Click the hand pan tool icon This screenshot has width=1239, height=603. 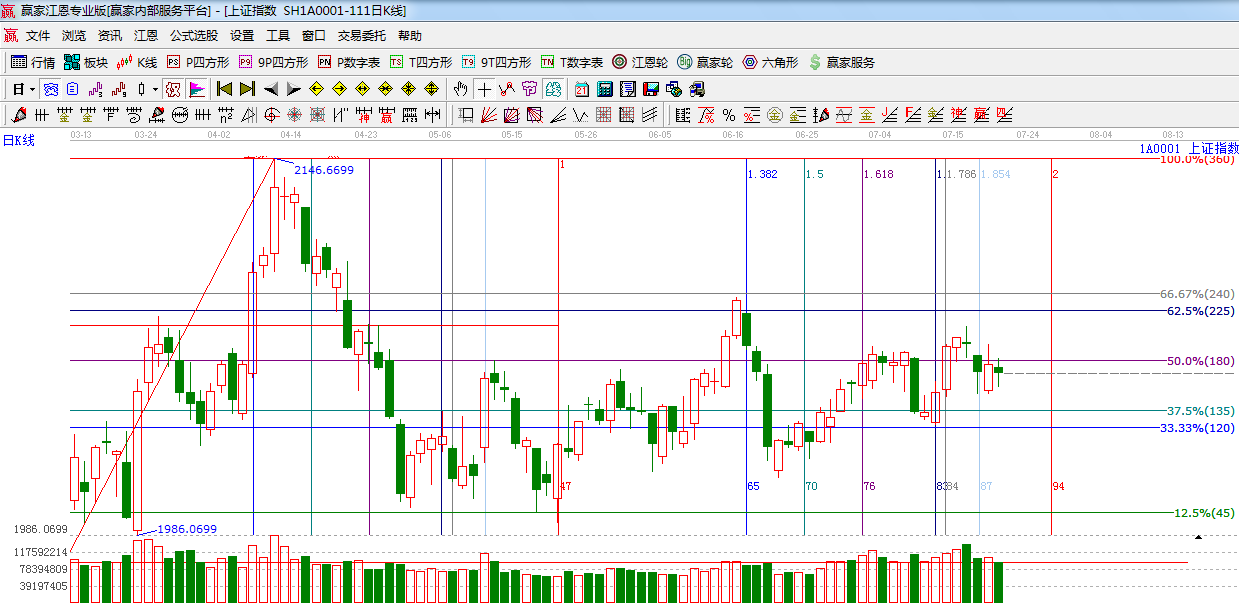point(460,89)
